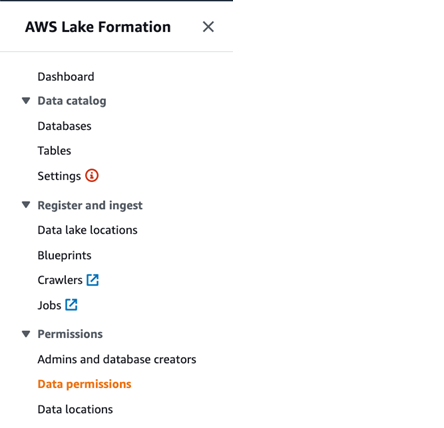Image resolution: width=444 pixels, height=428 pixels.
Task: Collapse the Register and ingest section arrow
Action: tap(26, 205)
